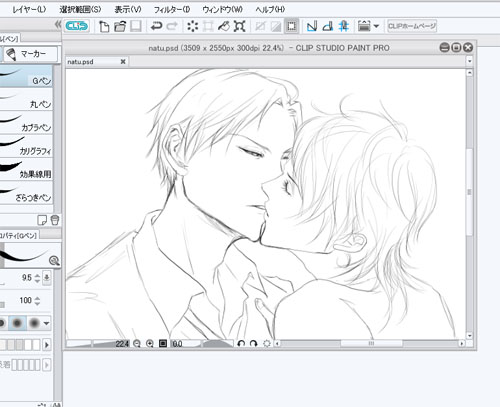Select the 効果線用 brush
The width and height of the screenshot is (500, 407).
tap(26, 169)
